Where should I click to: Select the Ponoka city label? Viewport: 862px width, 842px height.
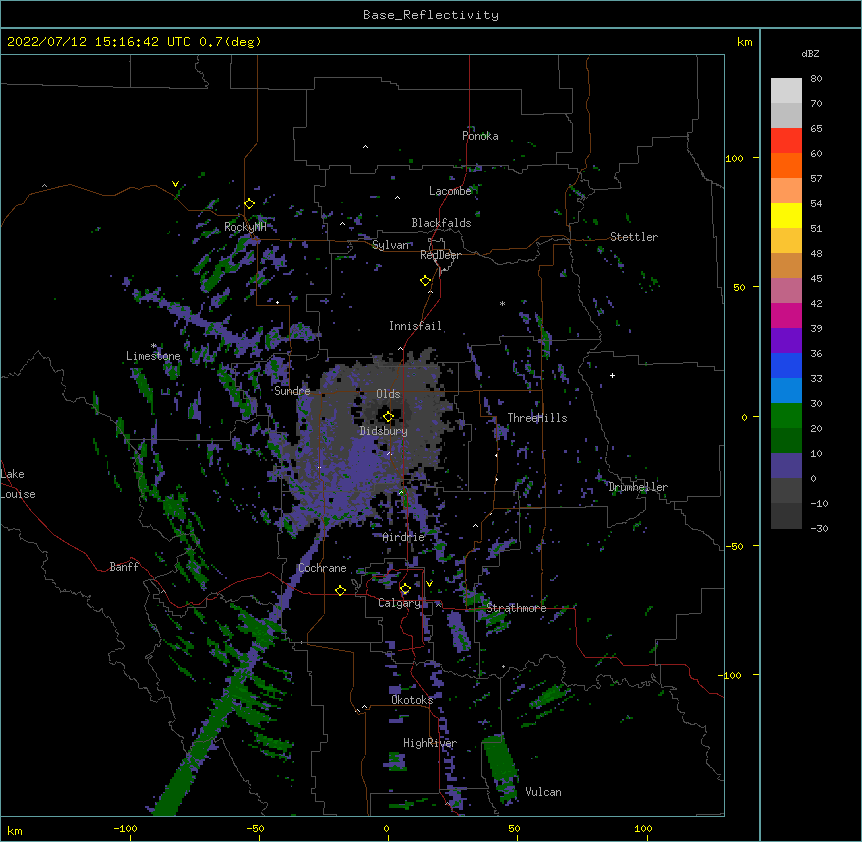click(480, 136)
